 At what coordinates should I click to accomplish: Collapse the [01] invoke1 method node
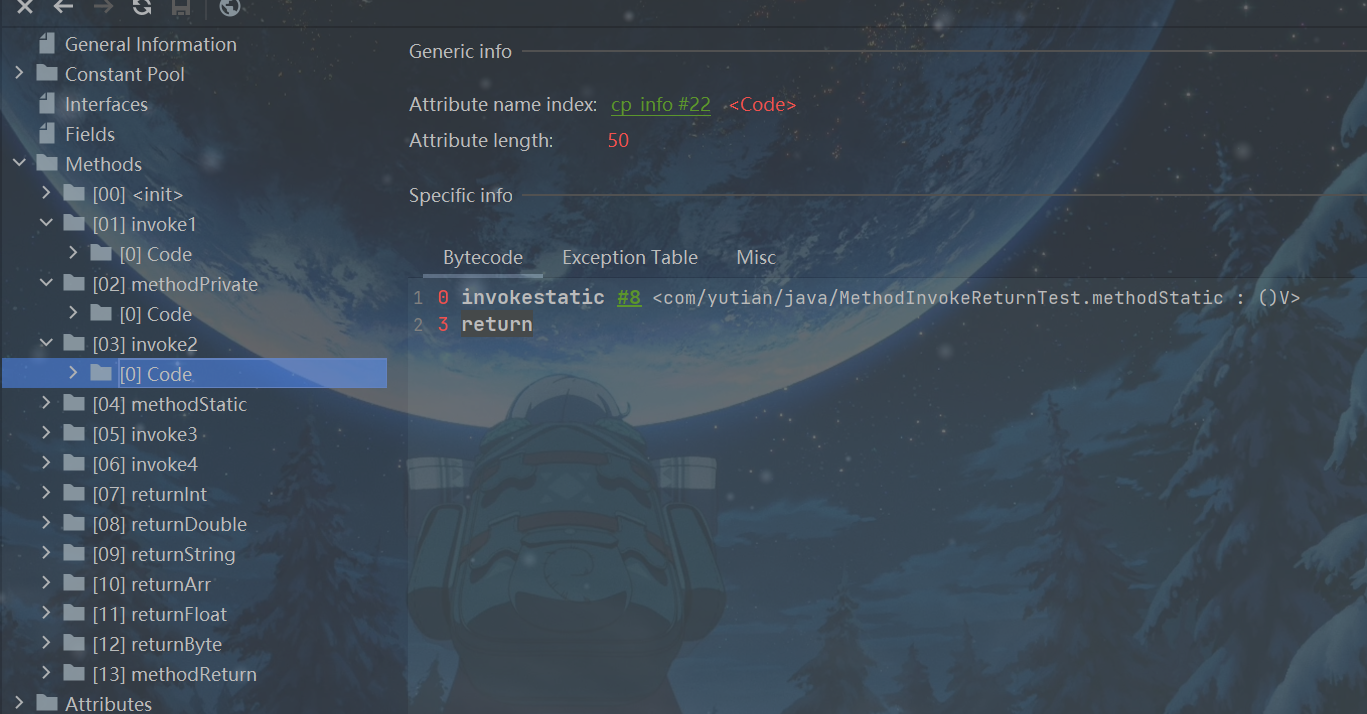tap(46, 224)
